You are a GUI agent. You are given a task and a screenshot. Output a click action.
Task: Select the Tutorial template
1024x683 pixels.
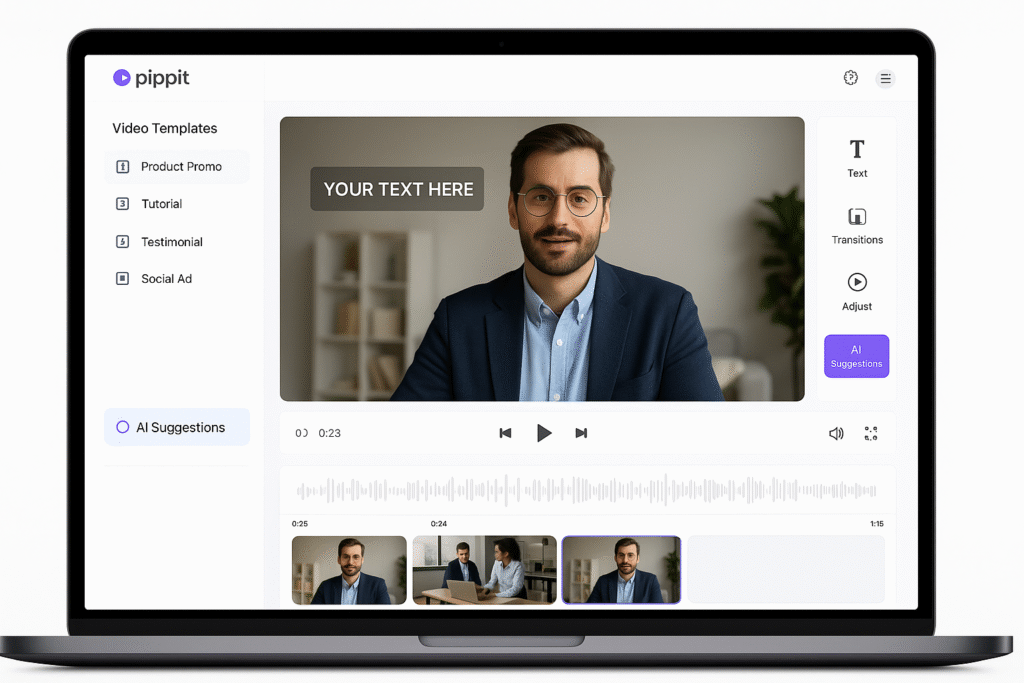[x=160, y=204]
